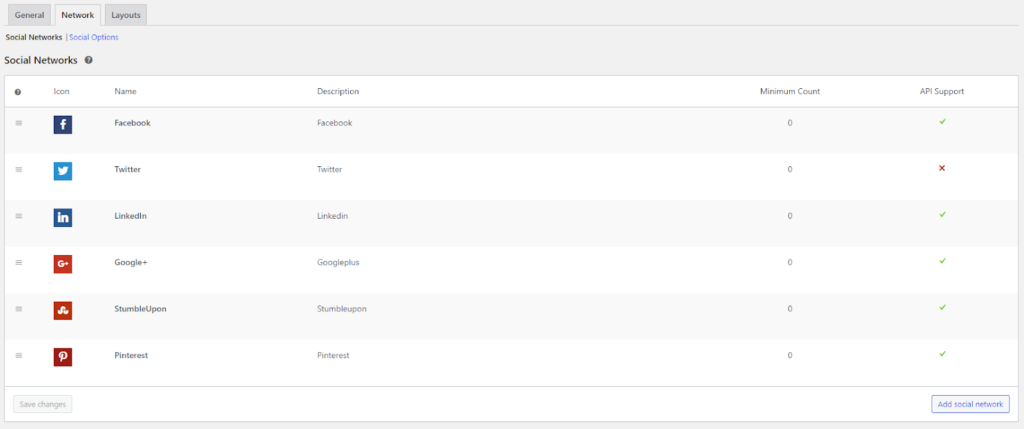Click the minimum count value for Pinterest
1024x429 pixels.
(x=790, y=355)
